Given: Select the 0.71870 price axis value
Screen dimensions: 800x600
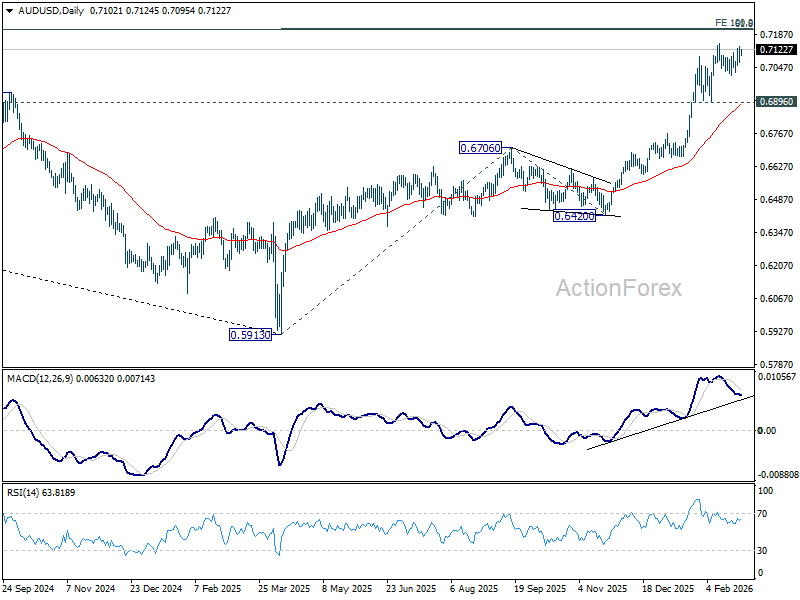Looking at the screenshot, I should 777,35.
